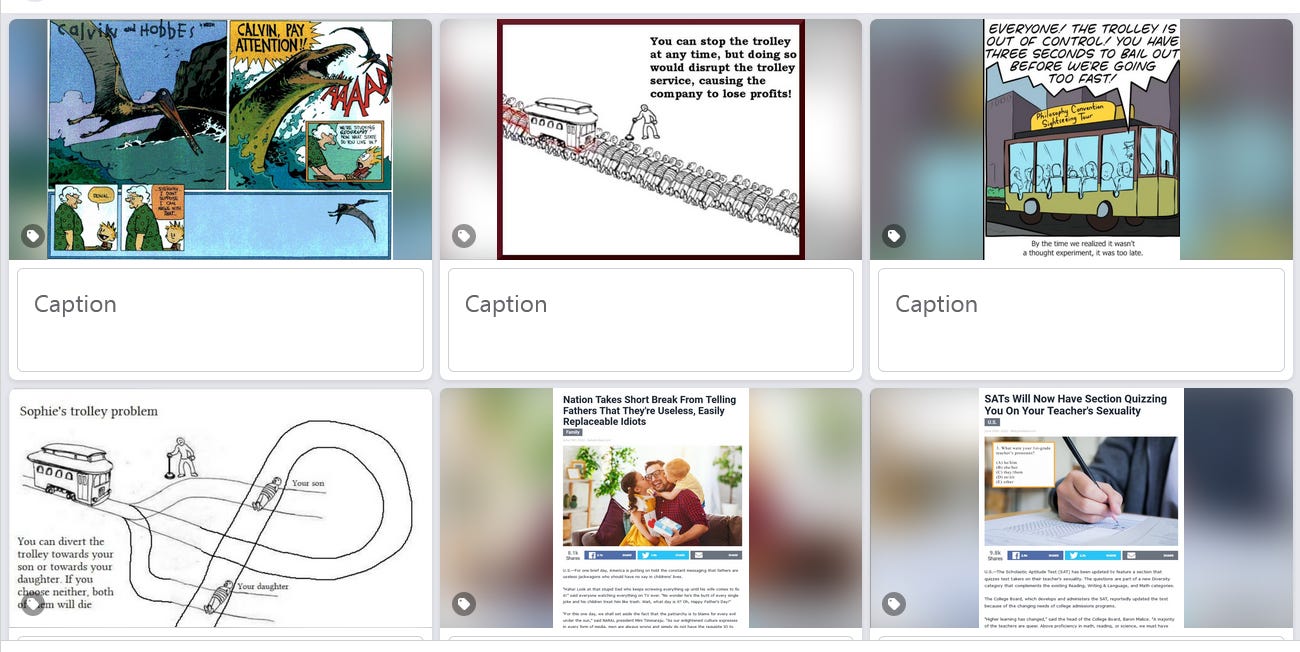This screenshot has height=652, width=1300.
Task: Click the 'Sophie's trolley problem' title text
Action: (x=89, y=411)
